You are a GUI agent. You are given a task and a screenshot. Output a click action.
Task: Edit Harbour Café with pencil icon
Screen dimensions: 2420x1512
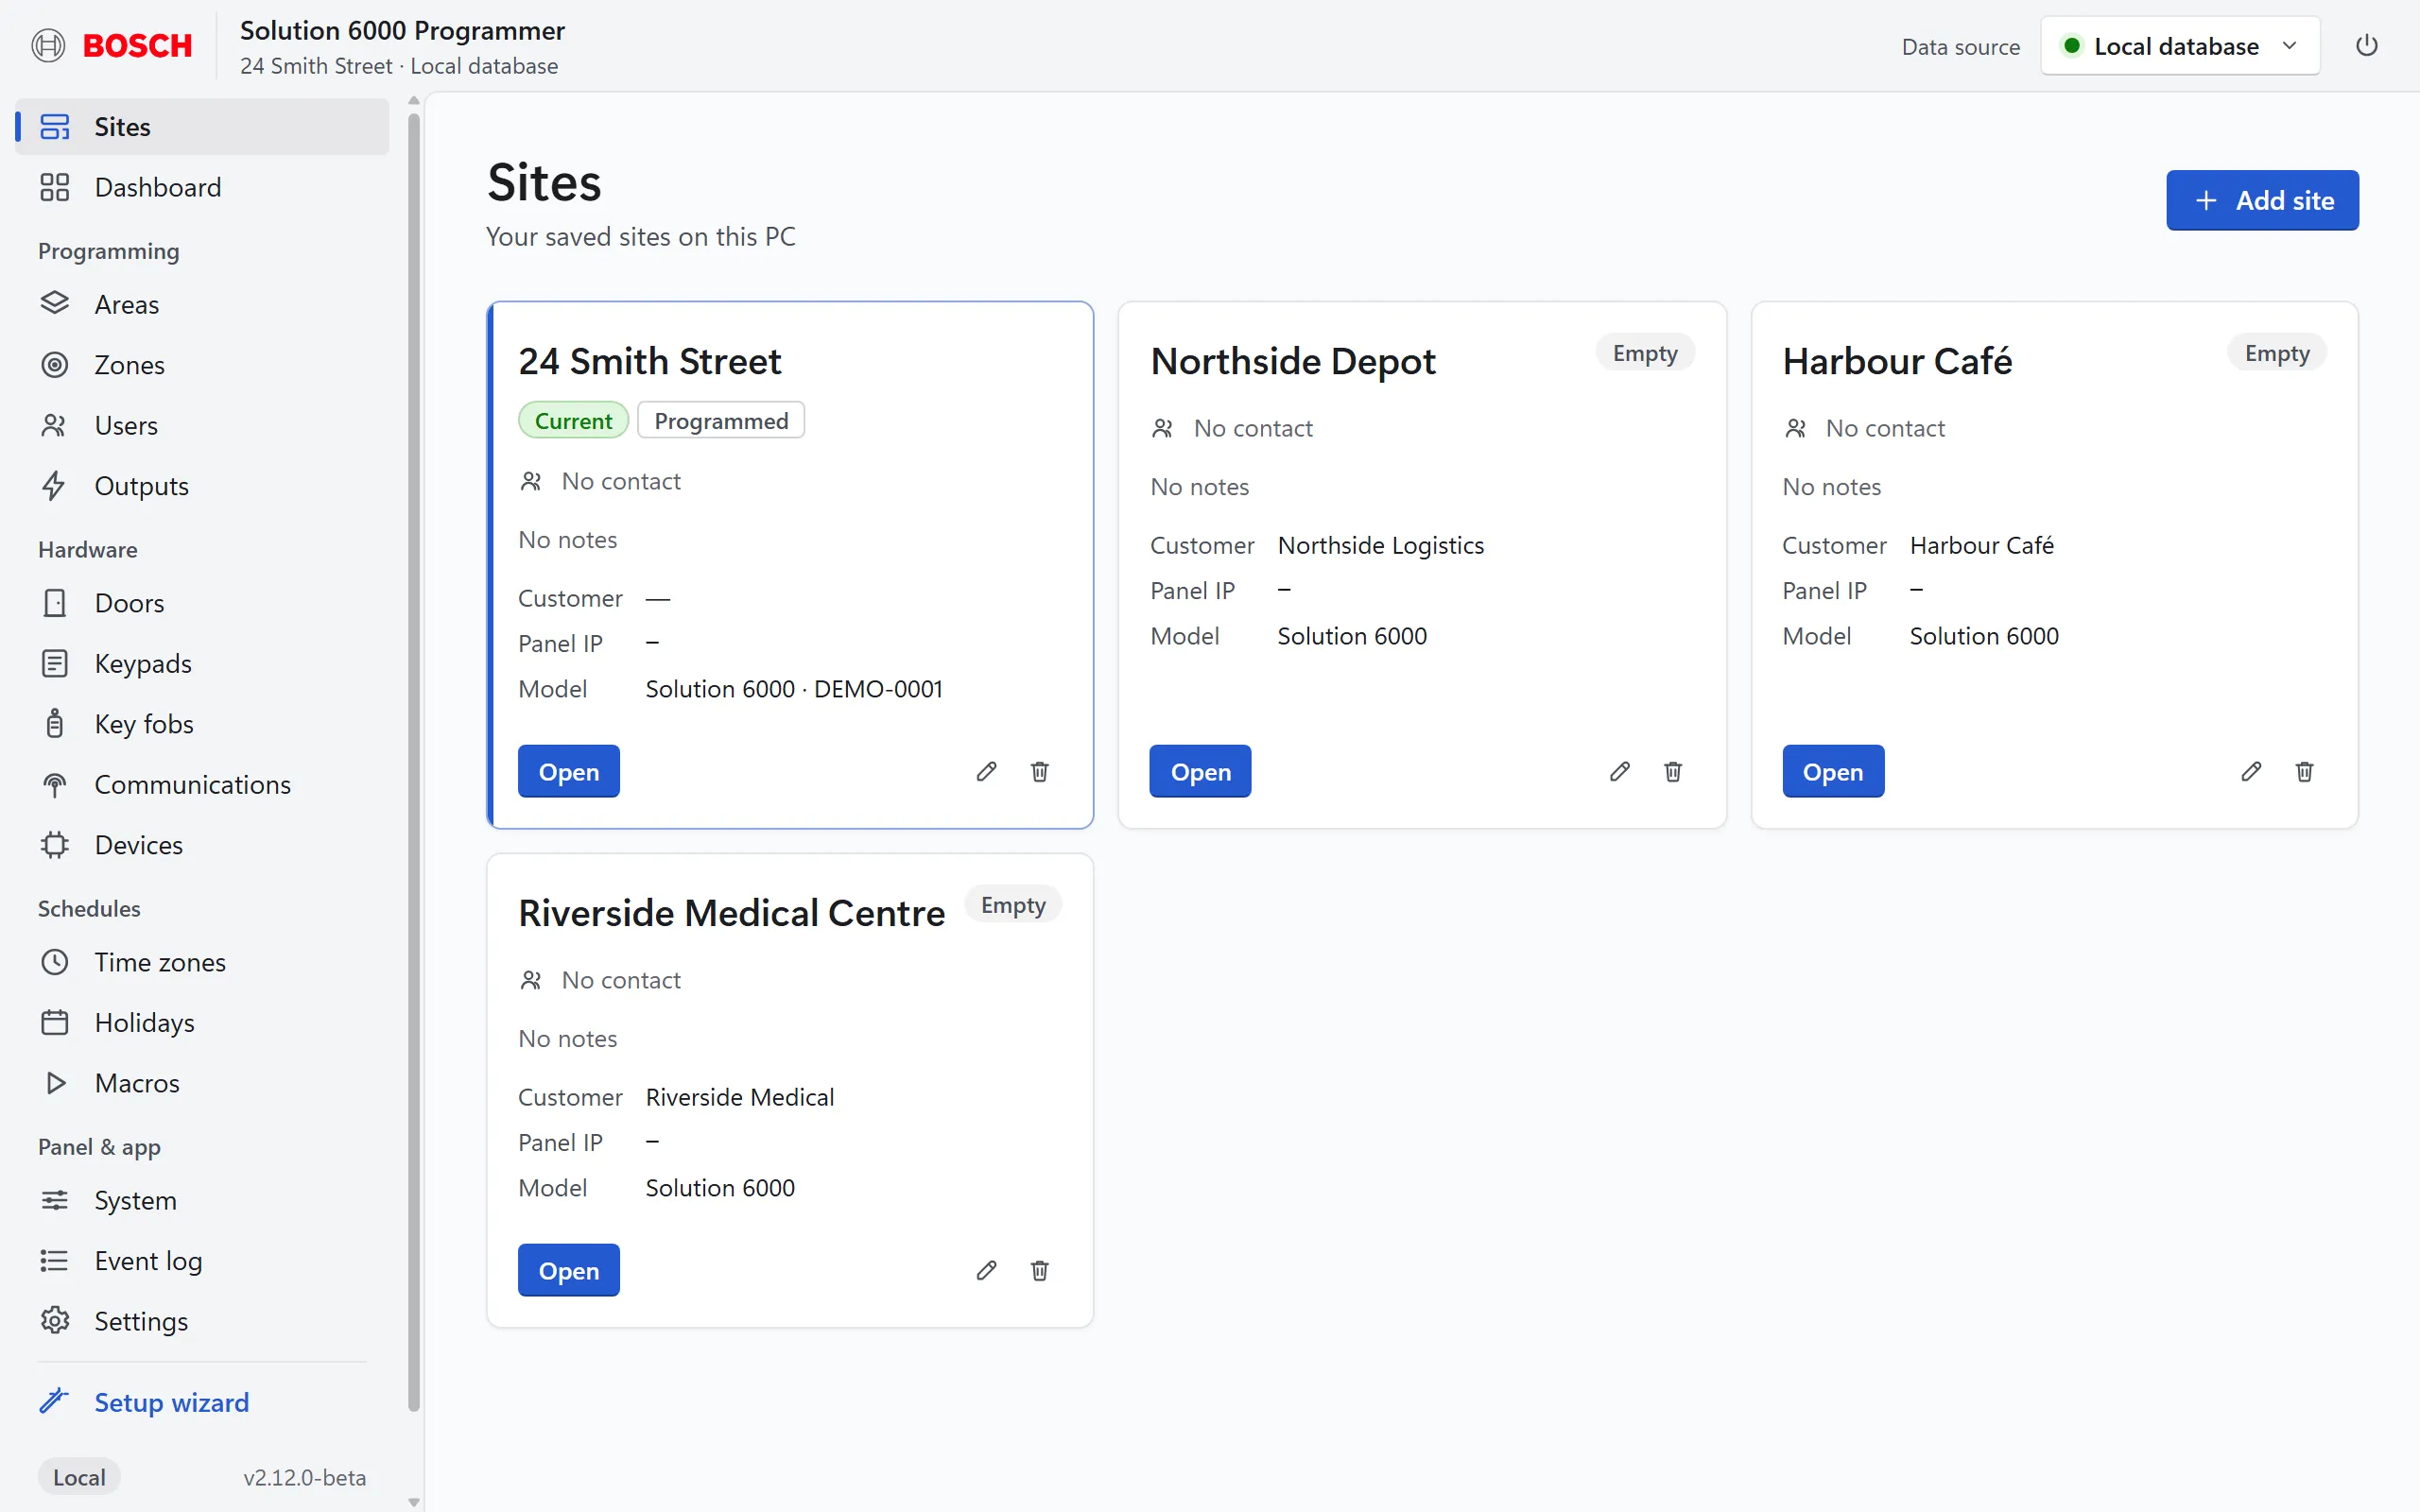[2251, 771]
